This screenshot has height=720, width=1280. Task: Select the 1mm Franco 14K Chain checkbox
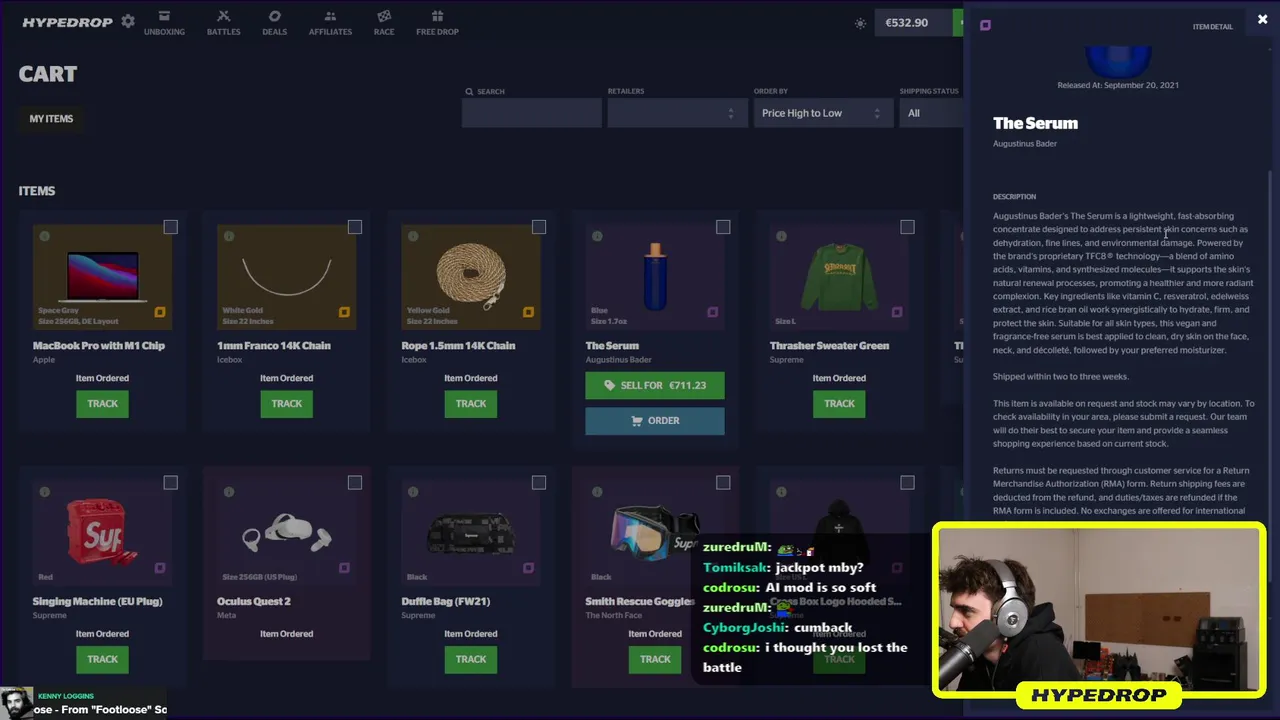click(355, 227)
